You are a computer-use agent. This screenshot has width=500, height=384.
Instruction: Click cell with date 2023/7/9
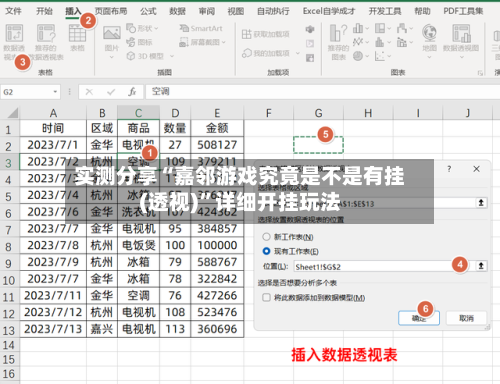[53, 262]
